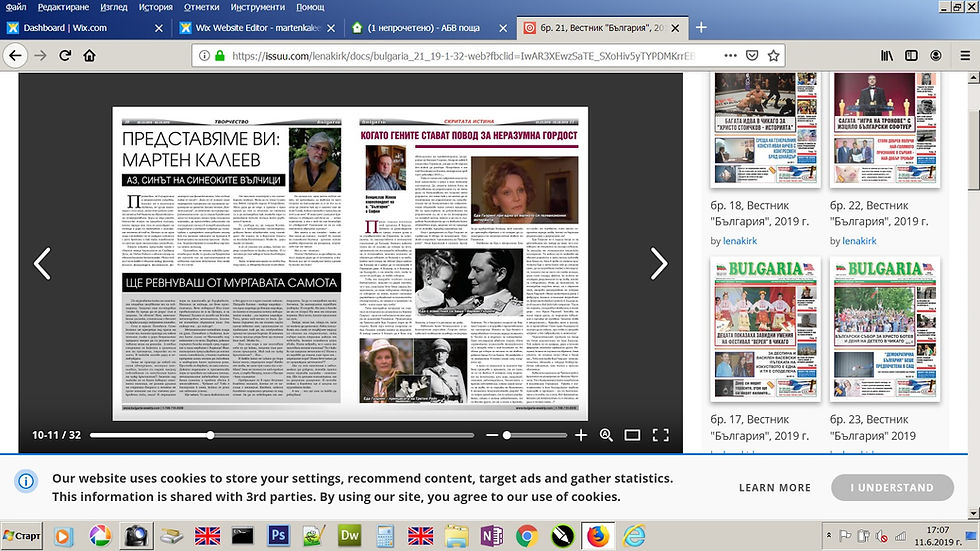Screen dimensions: 980x551
Task: Open the Изглед menu
Action: coord(114,7)
